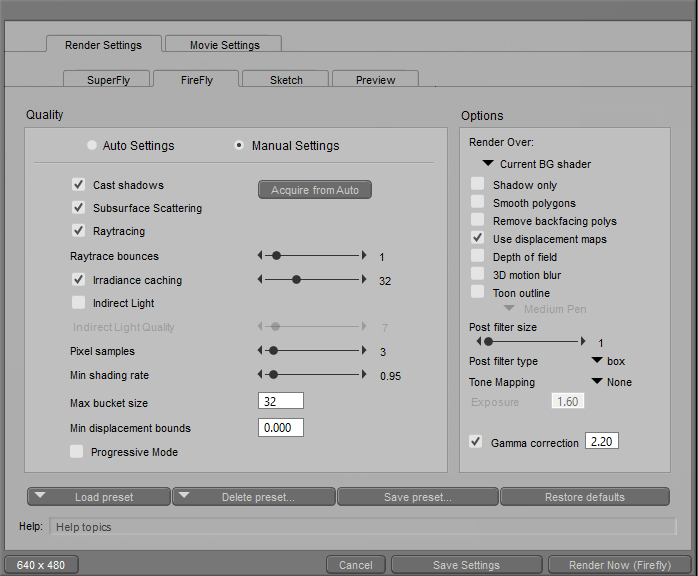Switch to the Render Settings tab
Image resolution: width=698 pixels, height=576 pixels.
click(104, 45)
